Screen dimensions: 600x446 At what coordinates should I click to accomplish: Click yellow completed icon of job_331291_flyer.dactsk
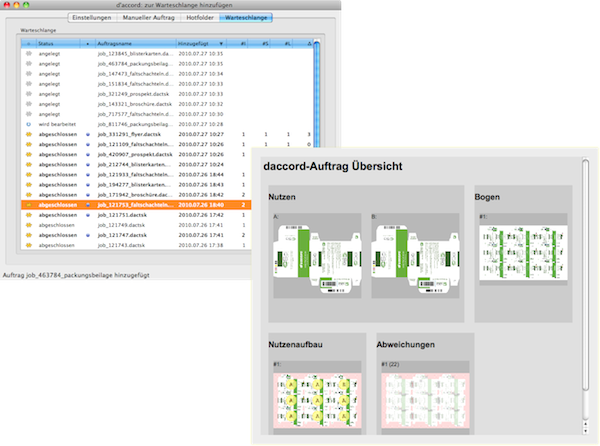28,133
